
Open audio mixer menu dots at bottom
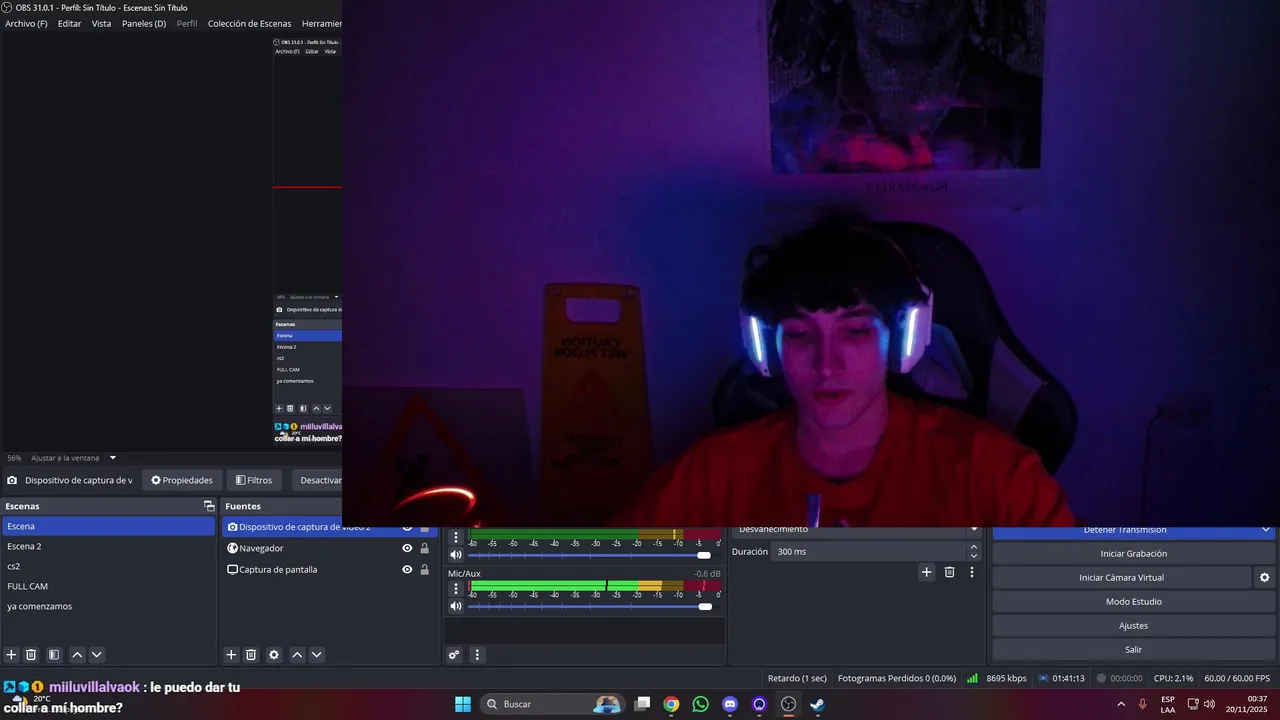click(x=477, y=655)
